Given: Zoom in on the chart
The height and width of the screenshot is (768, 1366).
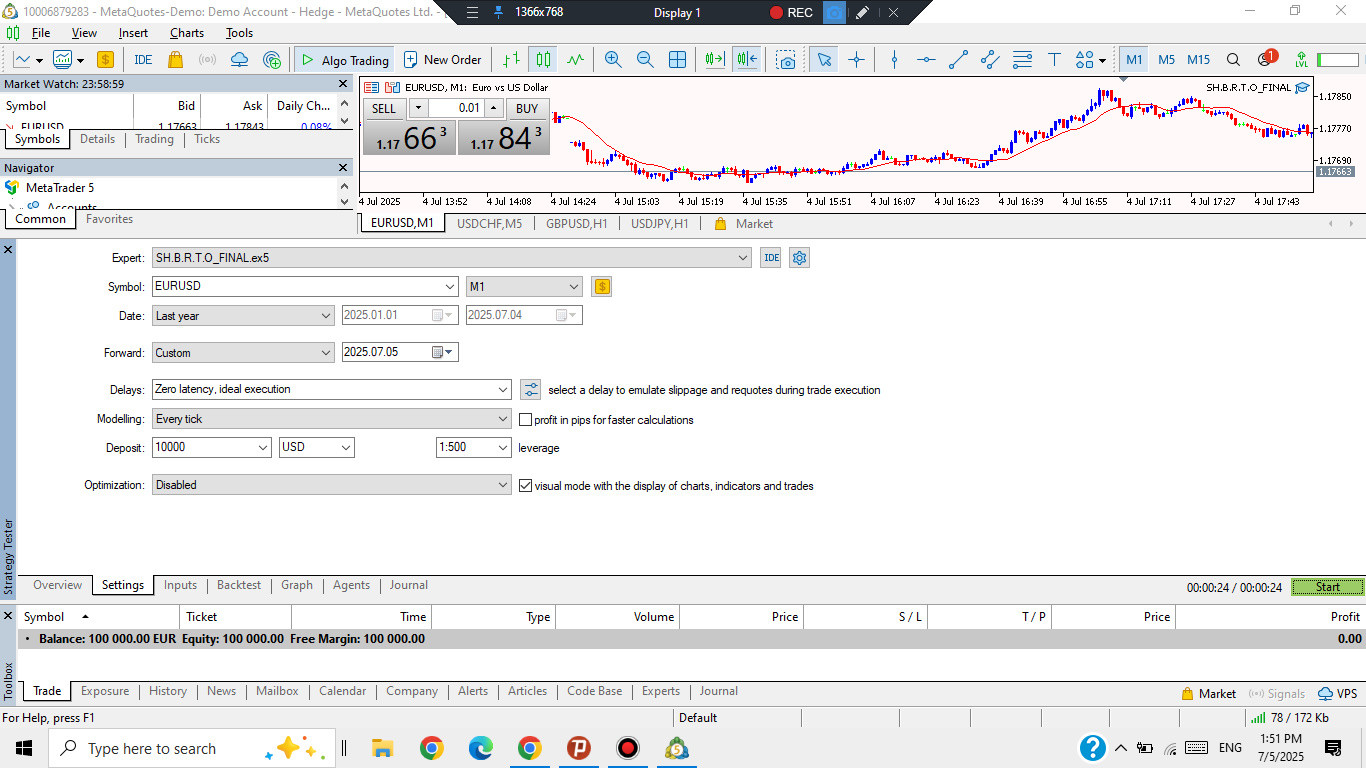Looking at the screenshot, I should (613, 60).
